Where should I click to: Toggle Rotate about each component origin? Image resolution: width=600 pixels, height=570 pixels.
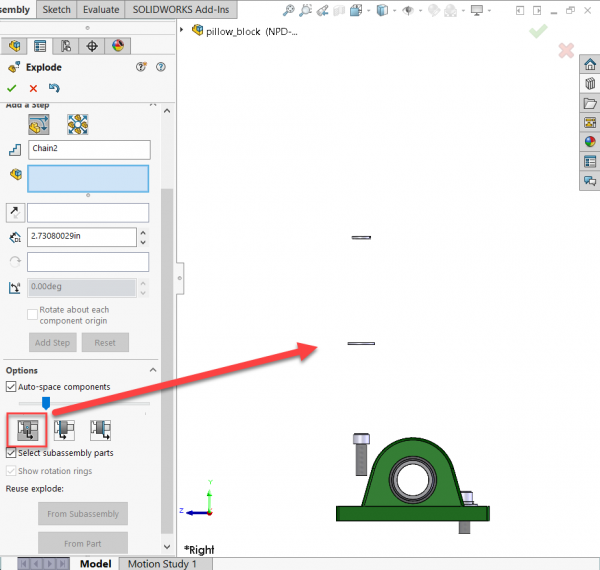[32, 314]
